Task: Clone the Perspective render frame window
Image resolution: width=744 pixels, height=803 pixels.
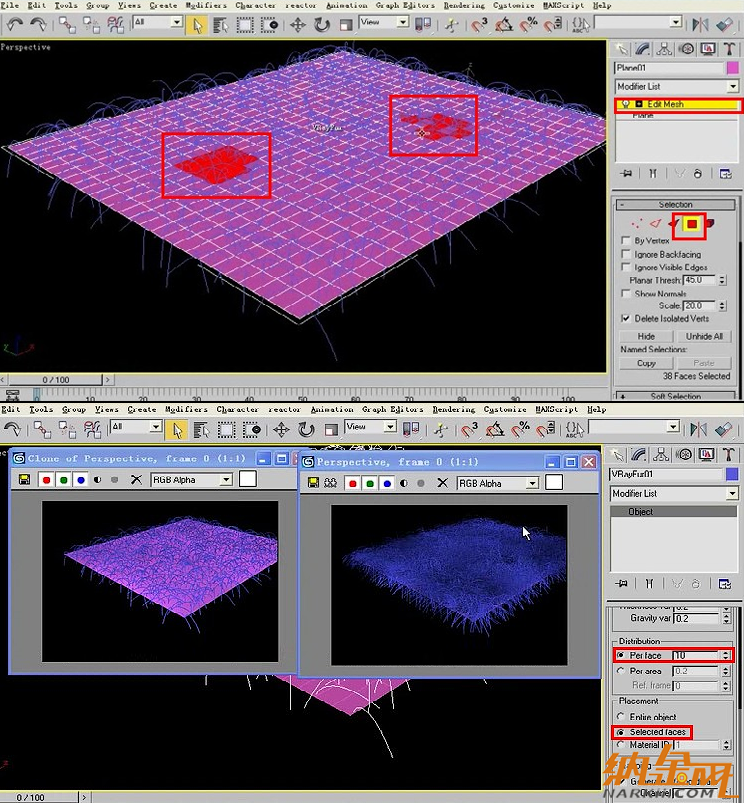Action: tap(330, 483)
